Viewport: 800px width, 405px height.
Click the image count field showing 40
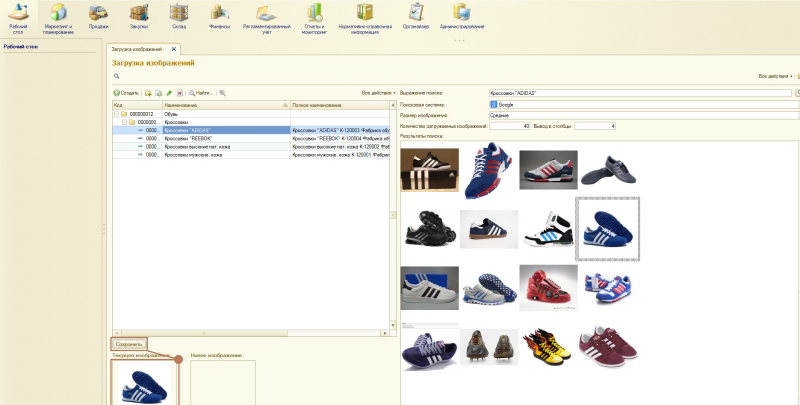point(510,125)
